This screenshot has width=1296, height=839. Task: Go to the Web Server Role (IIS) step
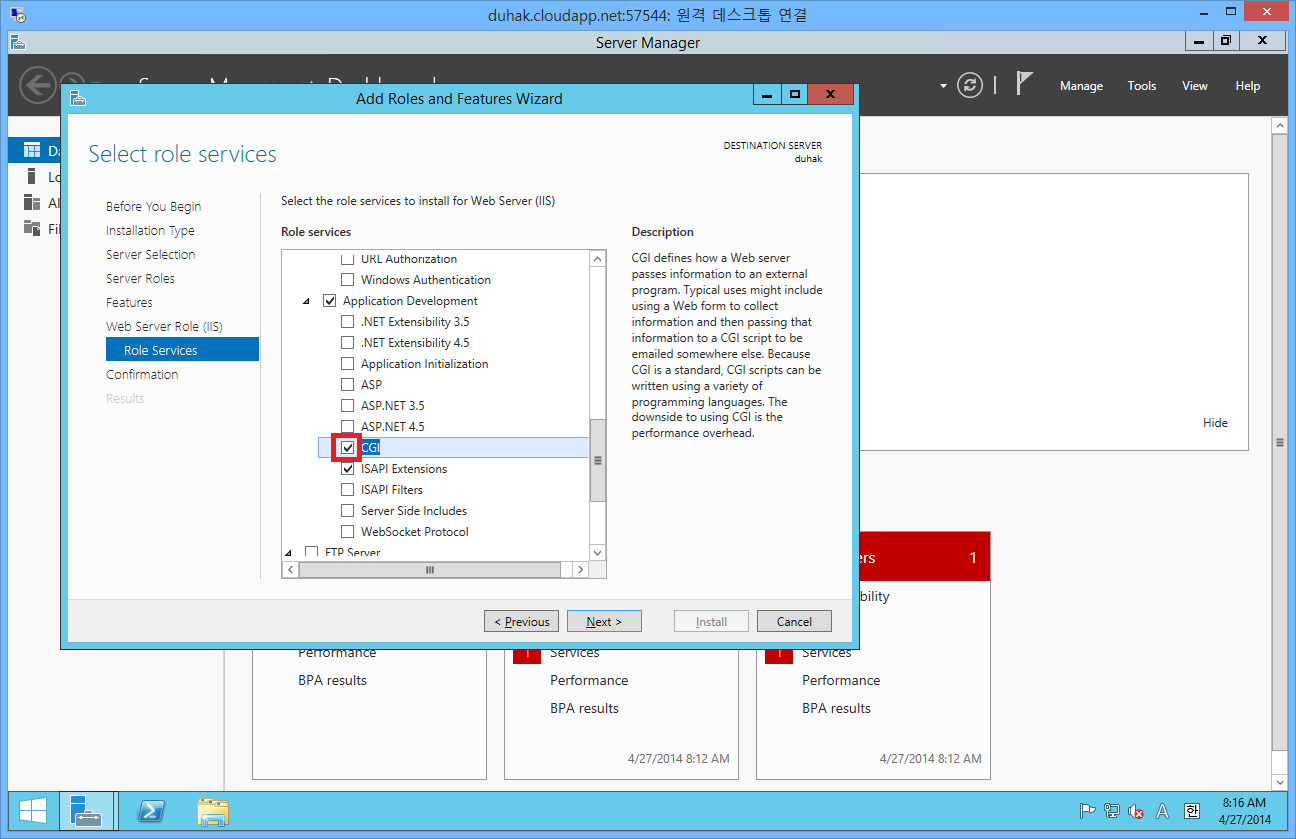pyautogui.click(x=164, y=327)
